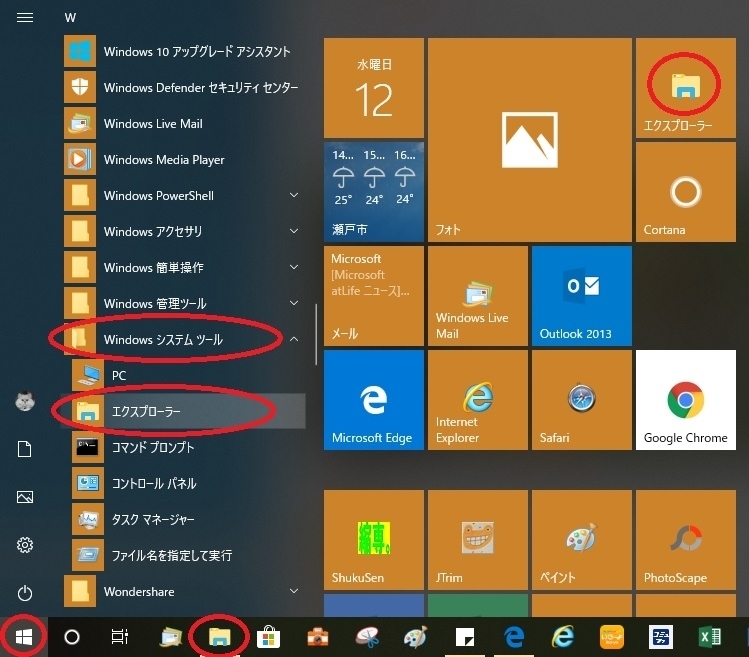Launch Microsoft Edge from the taskbar
Screen dimensions: 749x657
point(514,637)
